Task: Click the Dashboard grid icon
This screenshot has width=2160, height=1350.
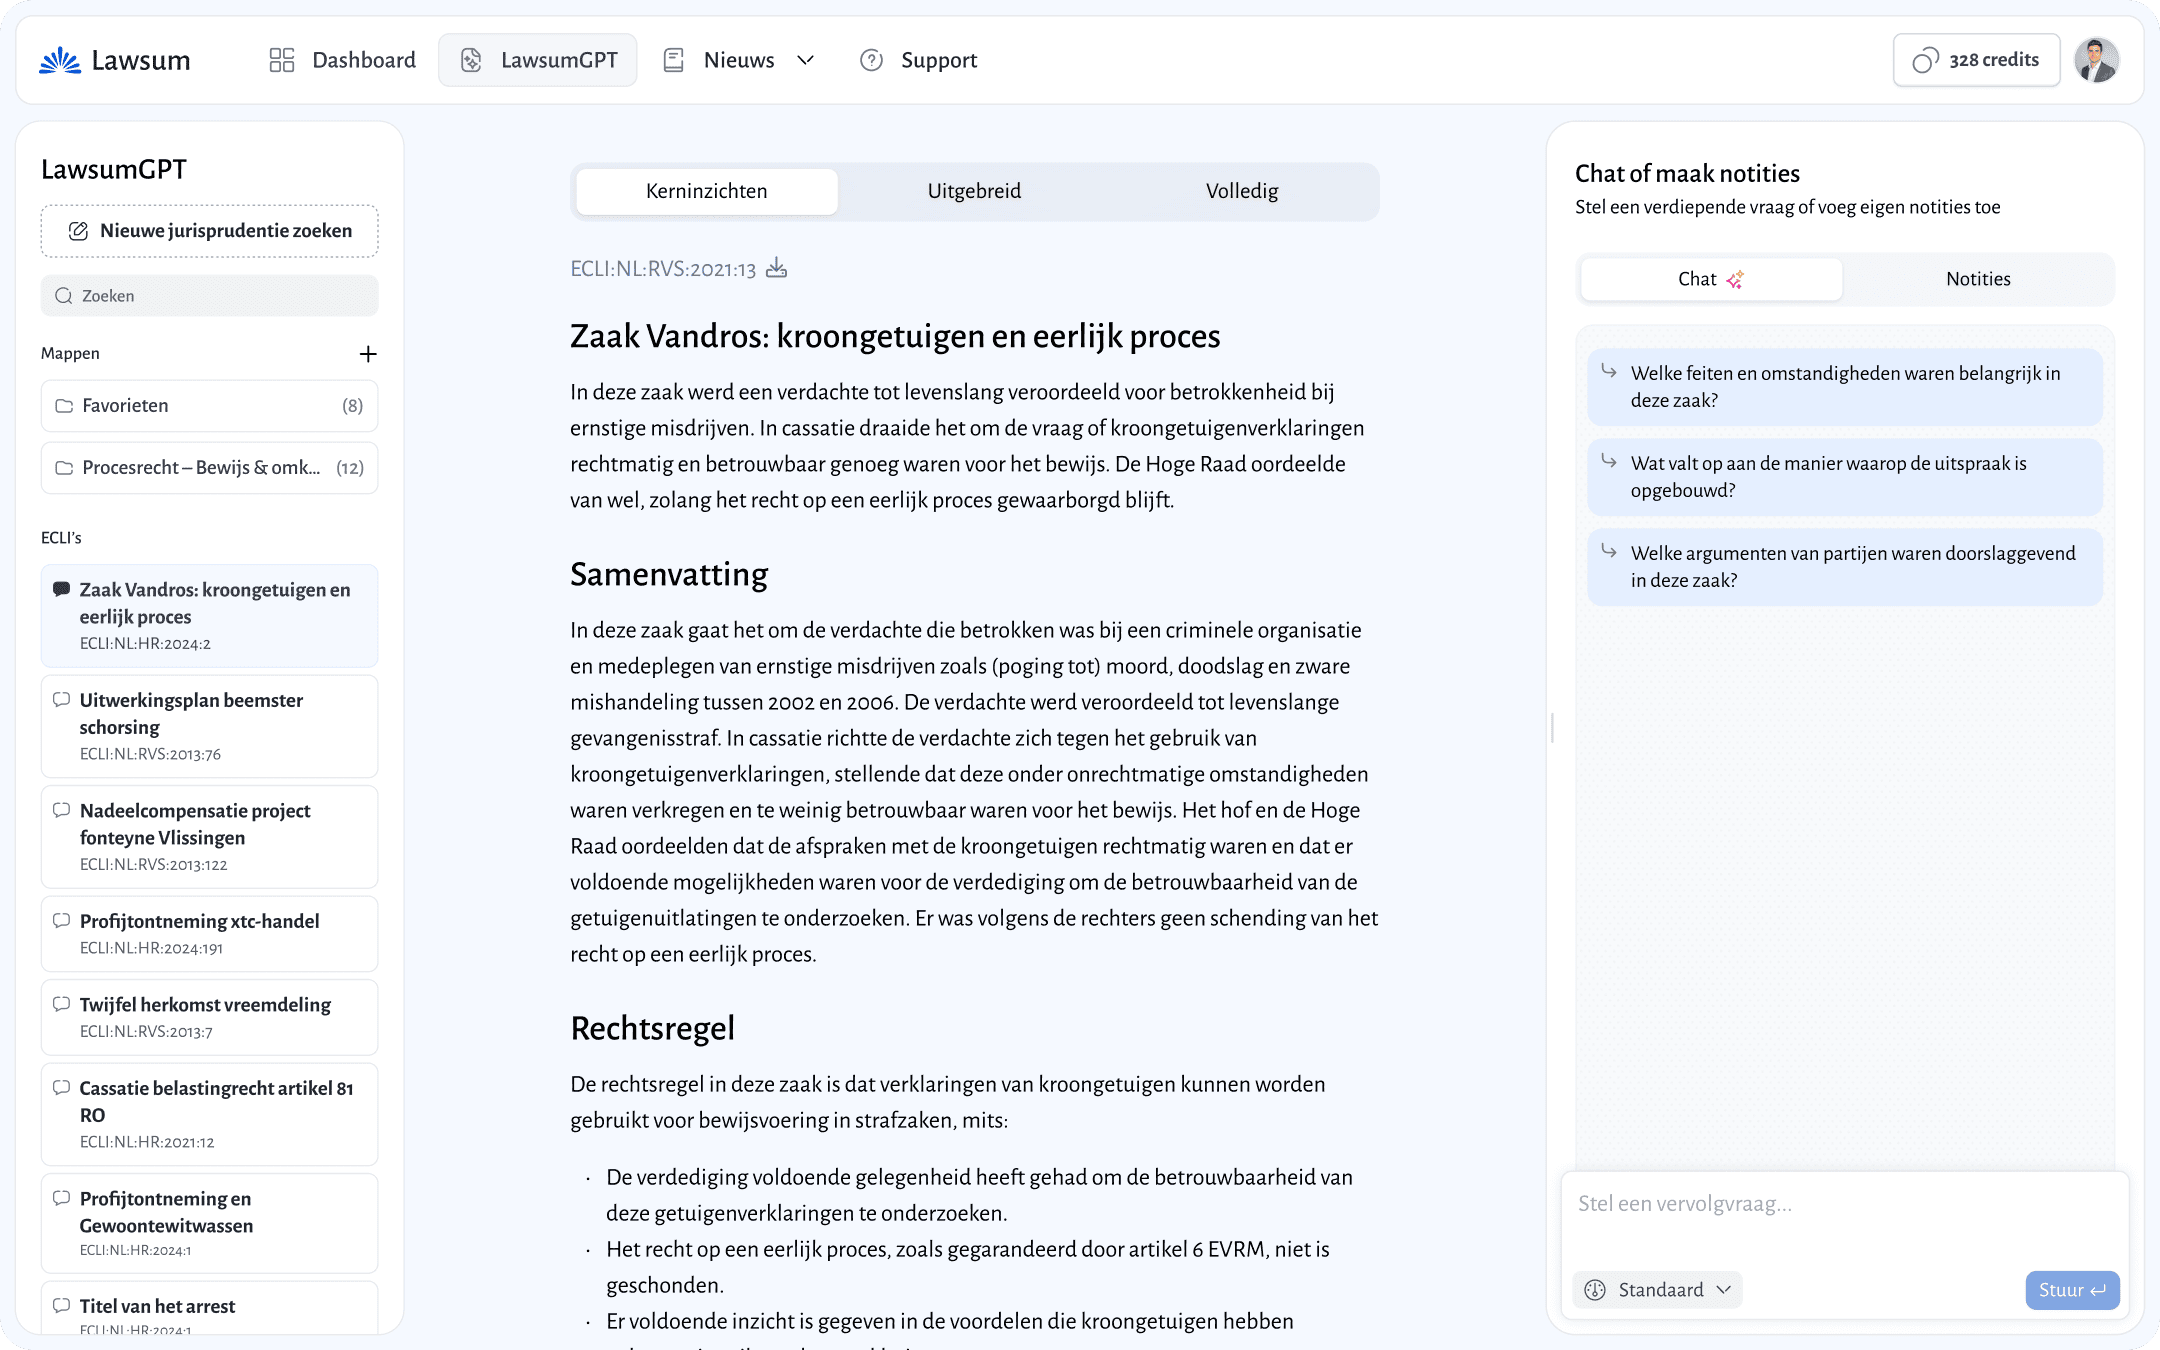Action: coord(282,61)
